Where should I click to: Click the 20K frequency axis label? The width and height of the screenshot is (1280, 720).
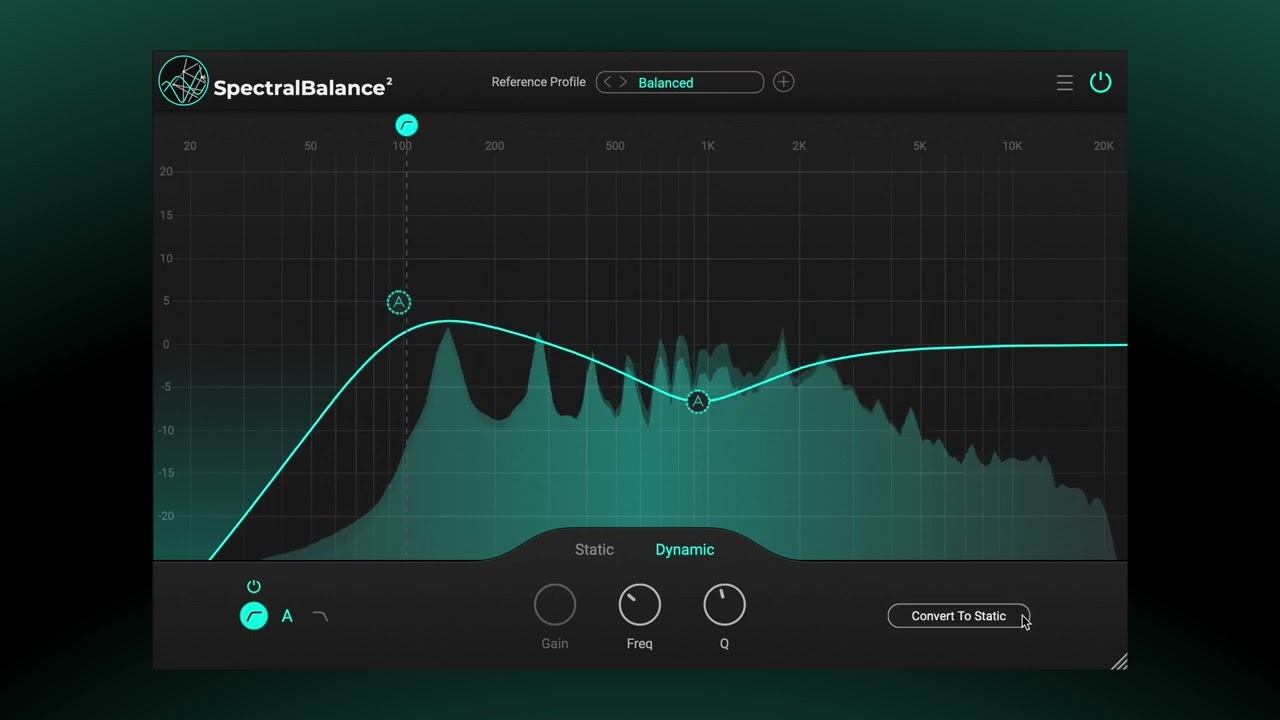pyautogui.click(x=1104, y=146)
